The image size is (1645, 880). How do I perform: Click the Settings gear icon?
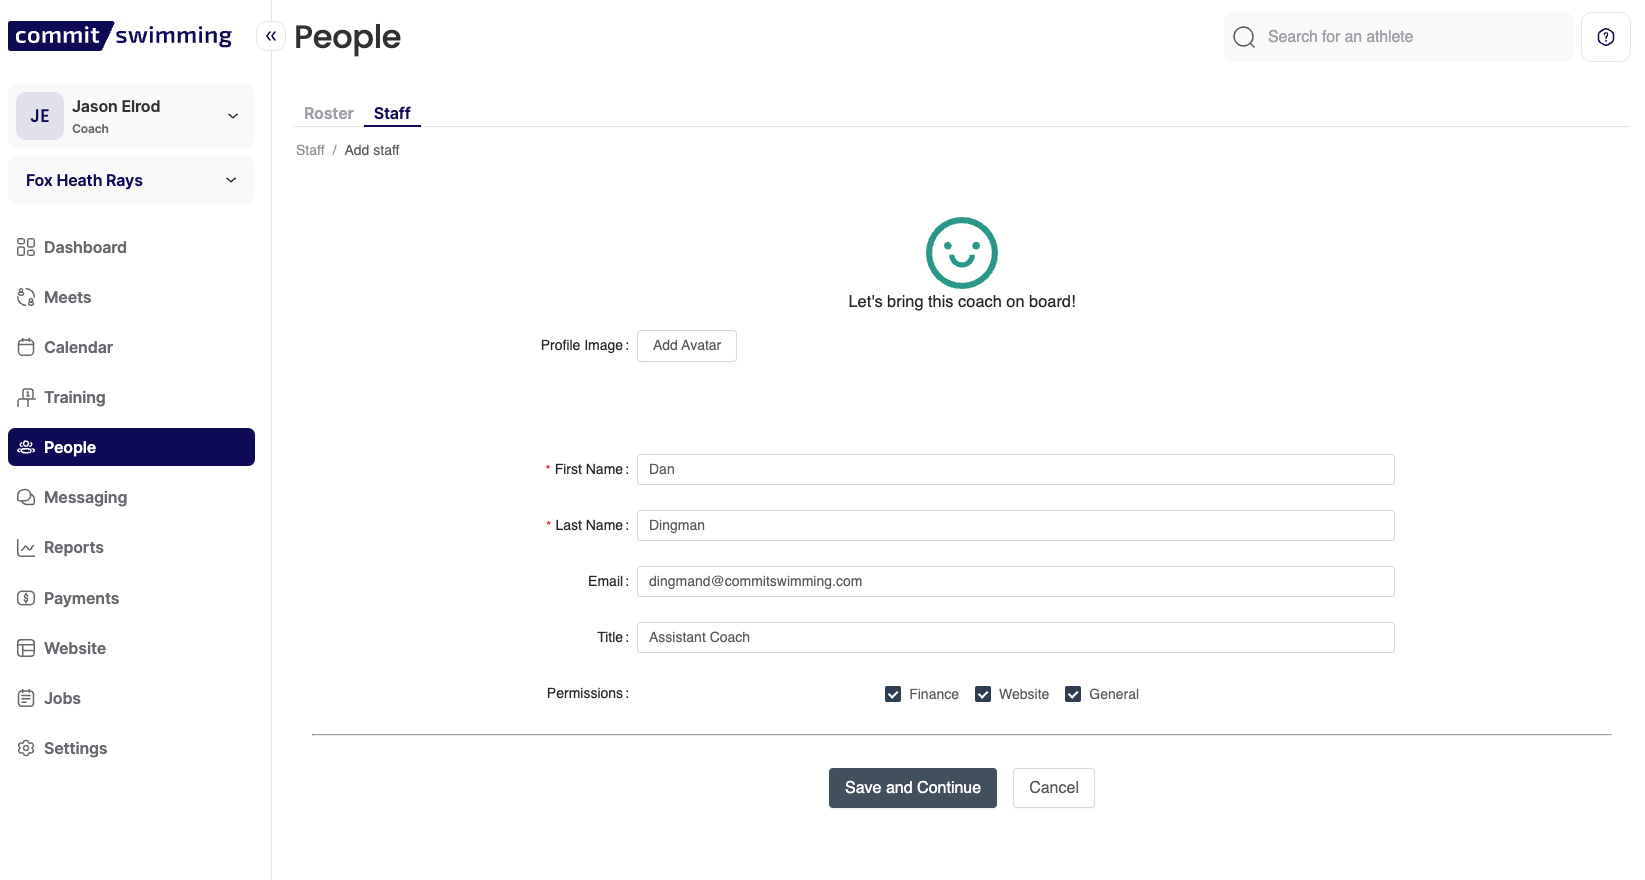(x=26, y=748)
